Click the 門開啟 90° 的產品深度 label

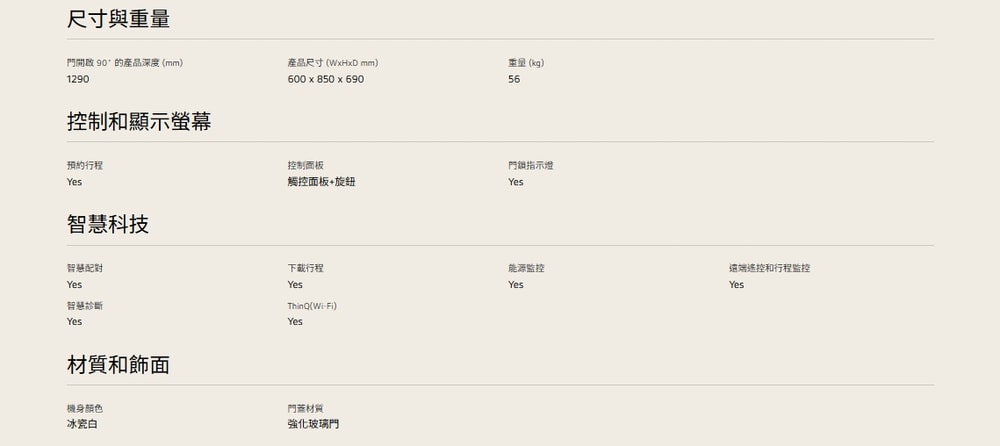point(125,63)
